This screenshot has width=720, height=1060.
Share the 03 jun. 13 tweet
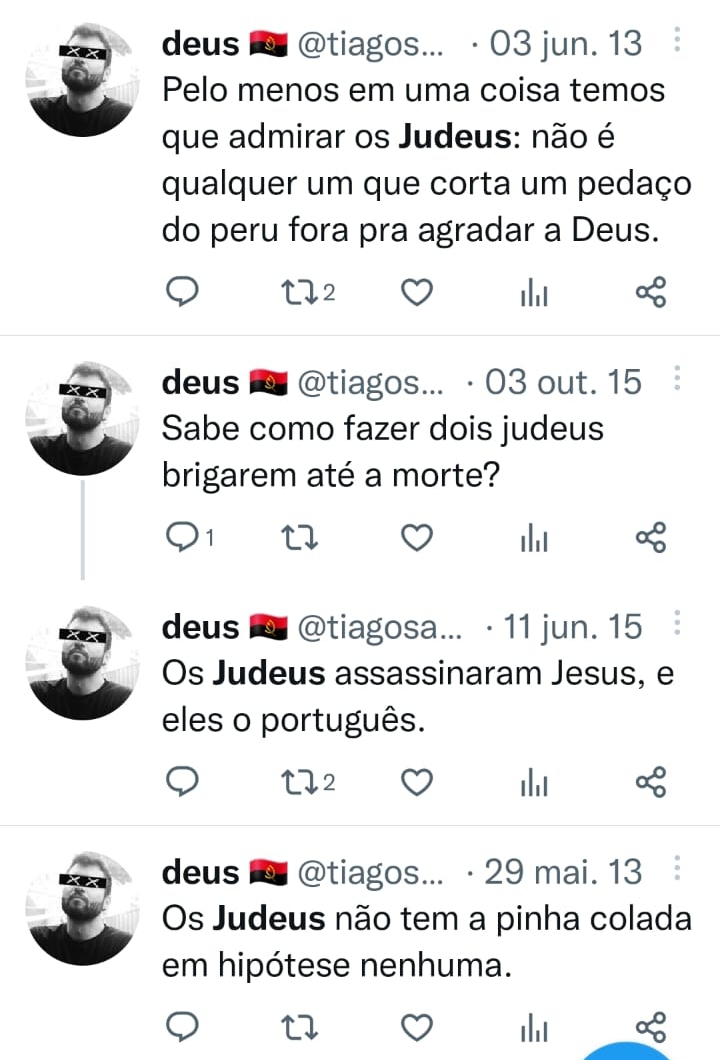point(651,293)
